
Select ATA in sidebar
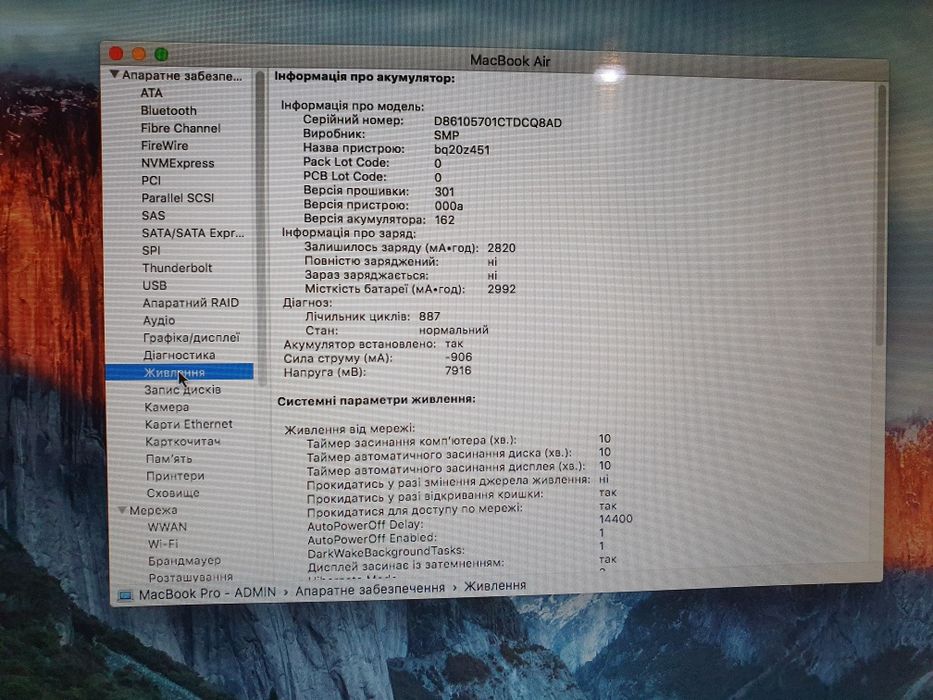click(151, 93)
